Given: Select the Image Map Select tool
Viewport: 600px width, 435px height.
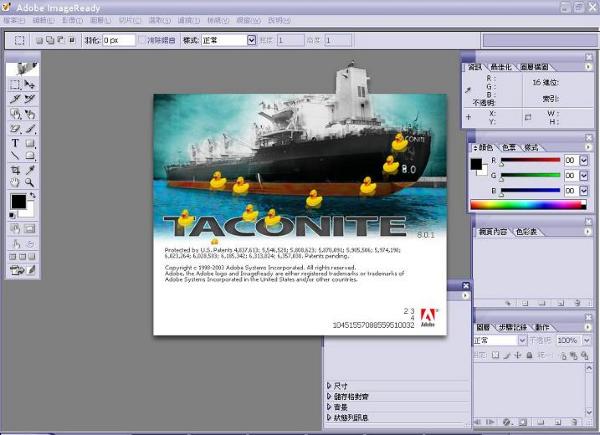Looking at the screenshot, I should pos(30,114).
